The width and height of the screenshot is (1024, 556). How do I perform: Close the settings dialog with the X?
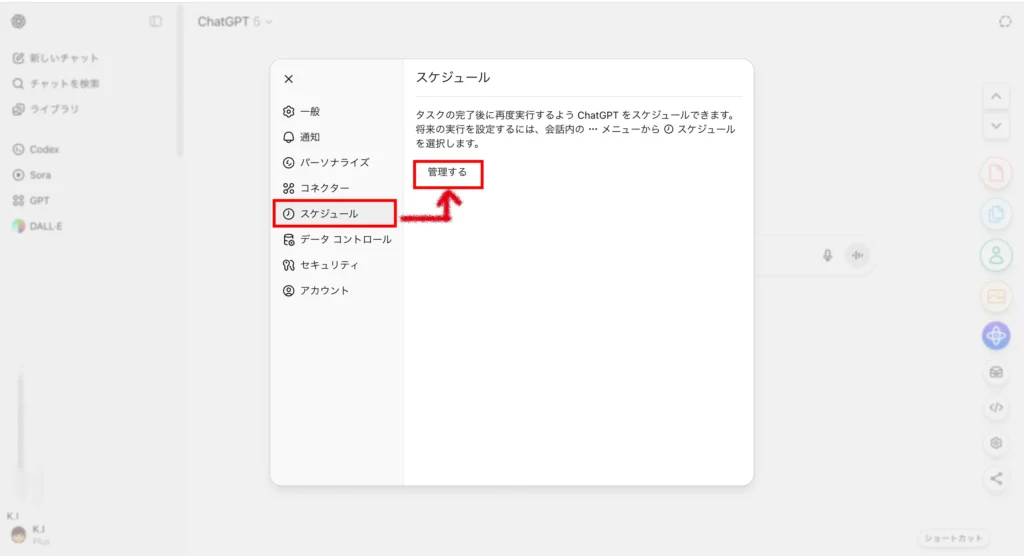pos(289,79)
